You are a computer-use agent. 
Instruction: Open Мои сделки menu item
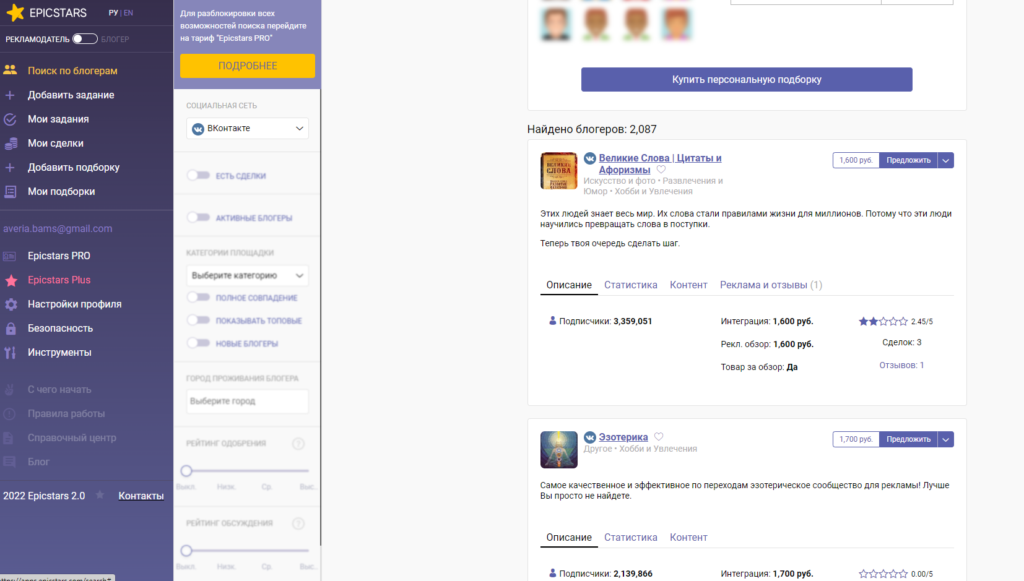[56, 143]
